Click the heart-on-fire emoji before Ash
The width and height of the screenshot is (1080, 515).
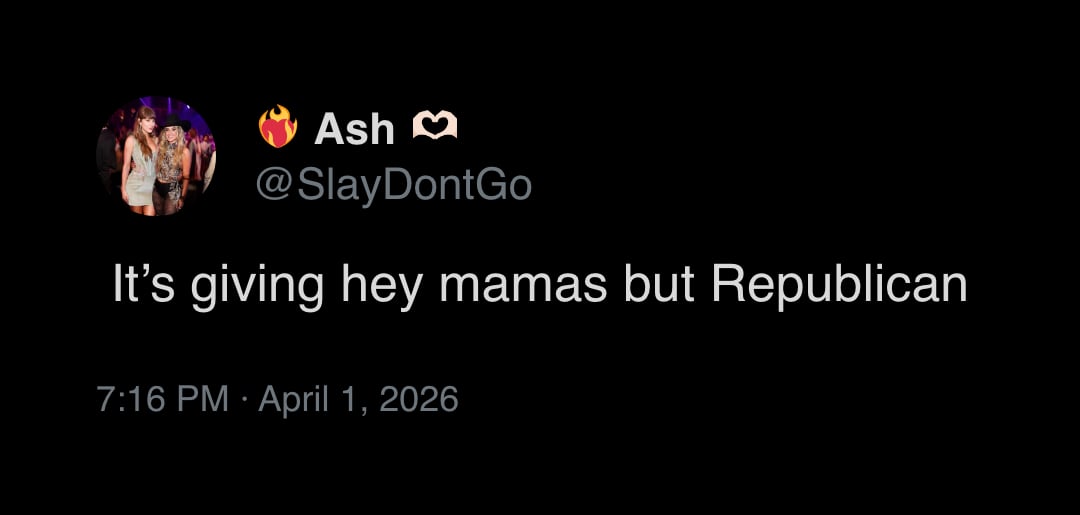pos(278,128)
